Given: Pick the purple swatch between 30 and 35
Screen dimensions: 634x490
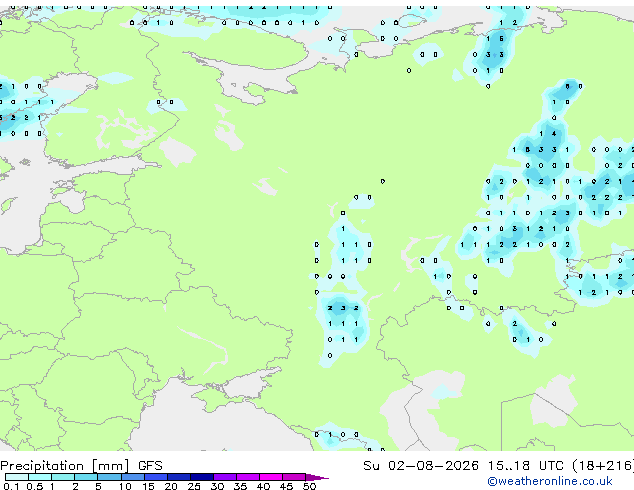Looking at the screenshot, I should 225,477.
